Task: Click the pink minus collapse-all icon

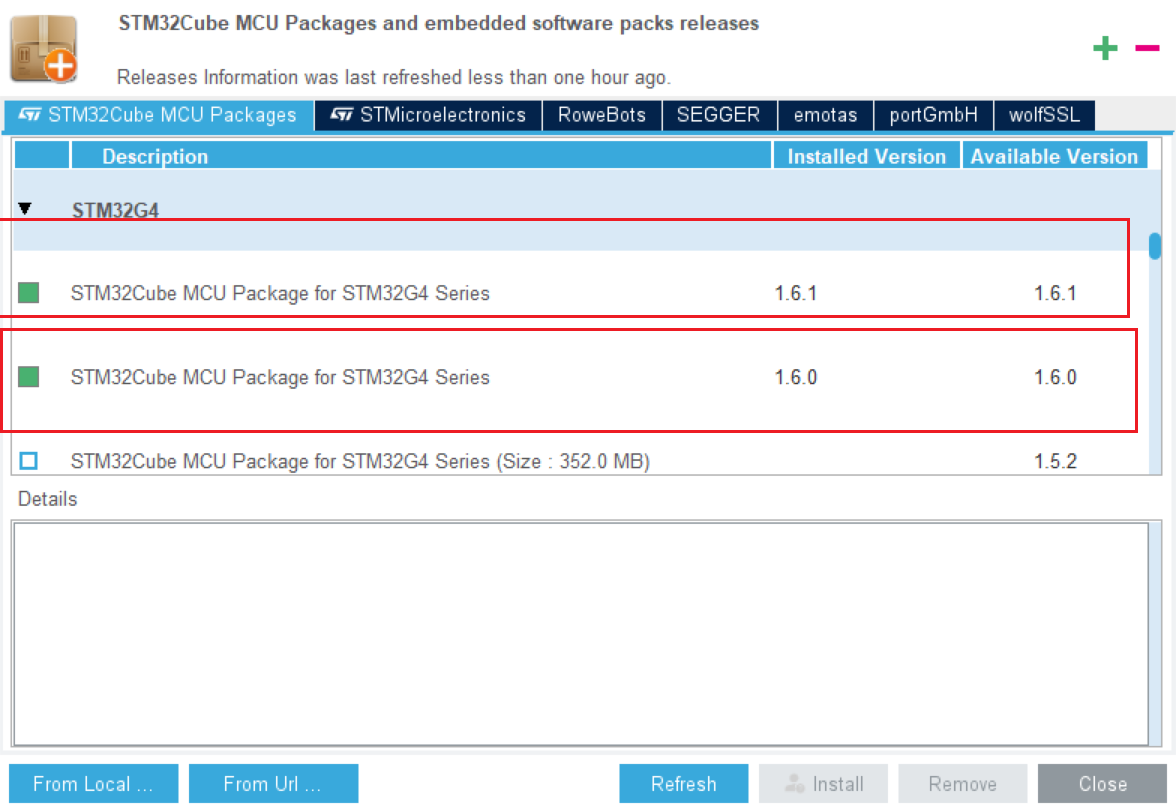Action: coord(1147,49)
